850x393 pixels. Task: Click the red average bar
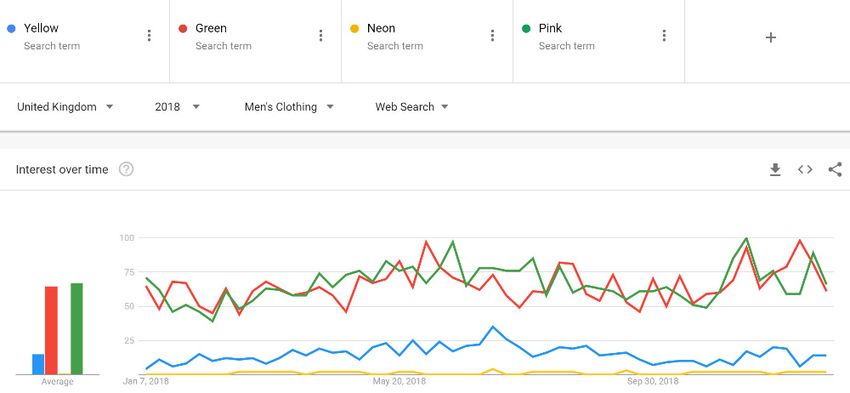[51, 330]
